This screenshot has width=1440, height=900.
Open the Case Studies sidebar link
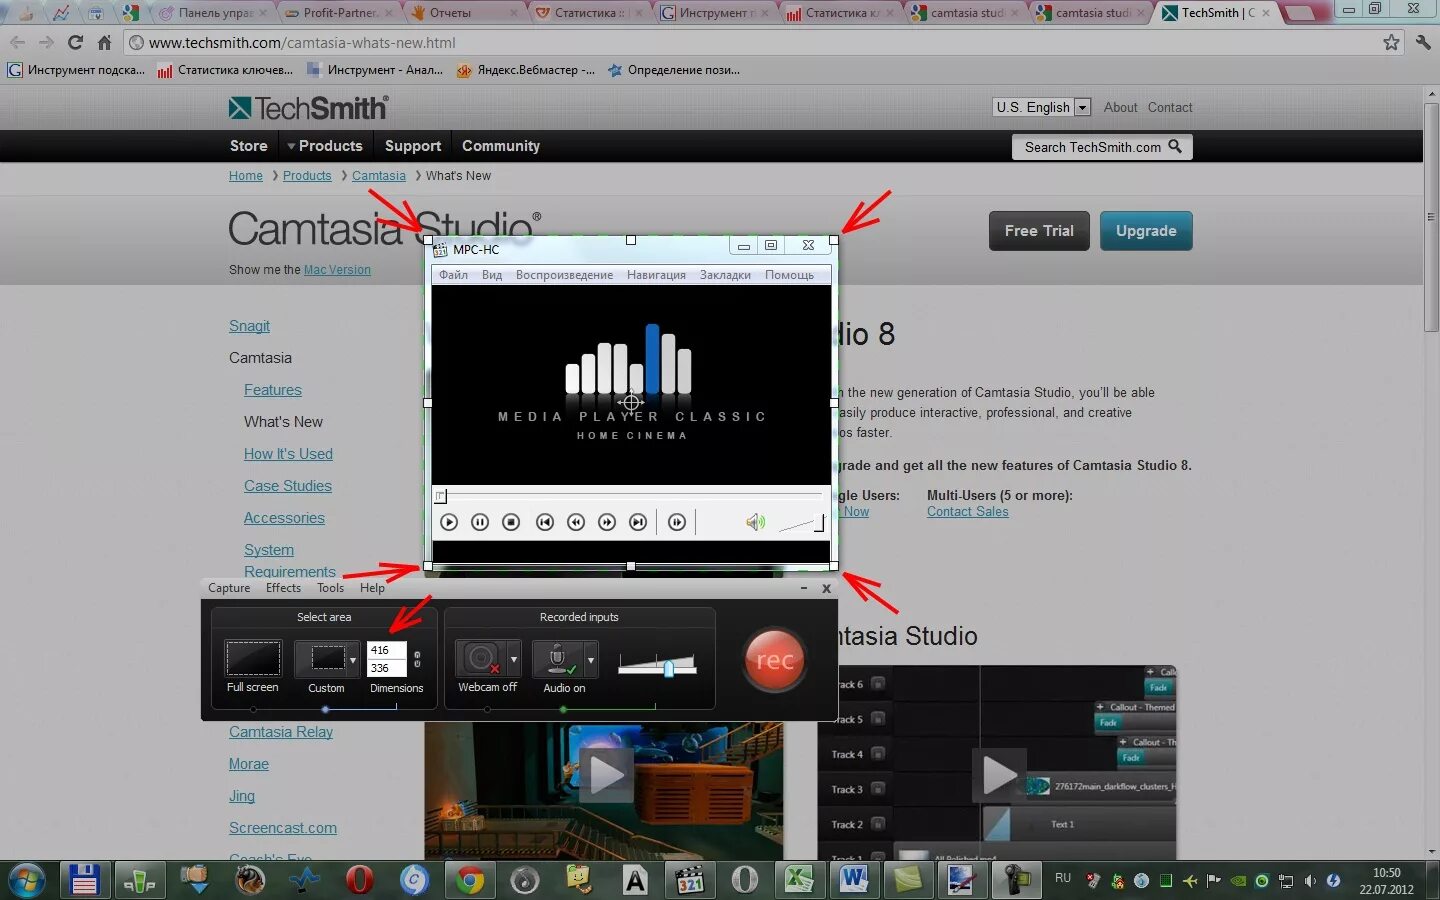[x=288, y=486]
